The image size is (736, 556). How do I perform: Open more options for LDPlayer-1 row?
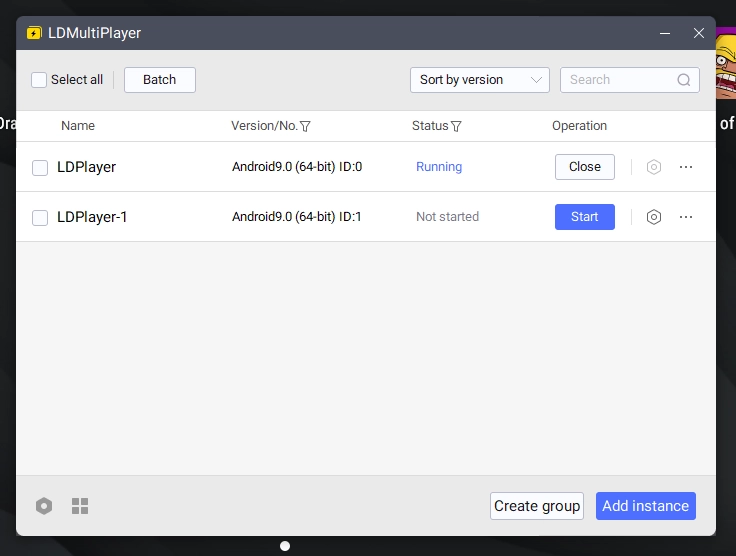coord(686,217)
